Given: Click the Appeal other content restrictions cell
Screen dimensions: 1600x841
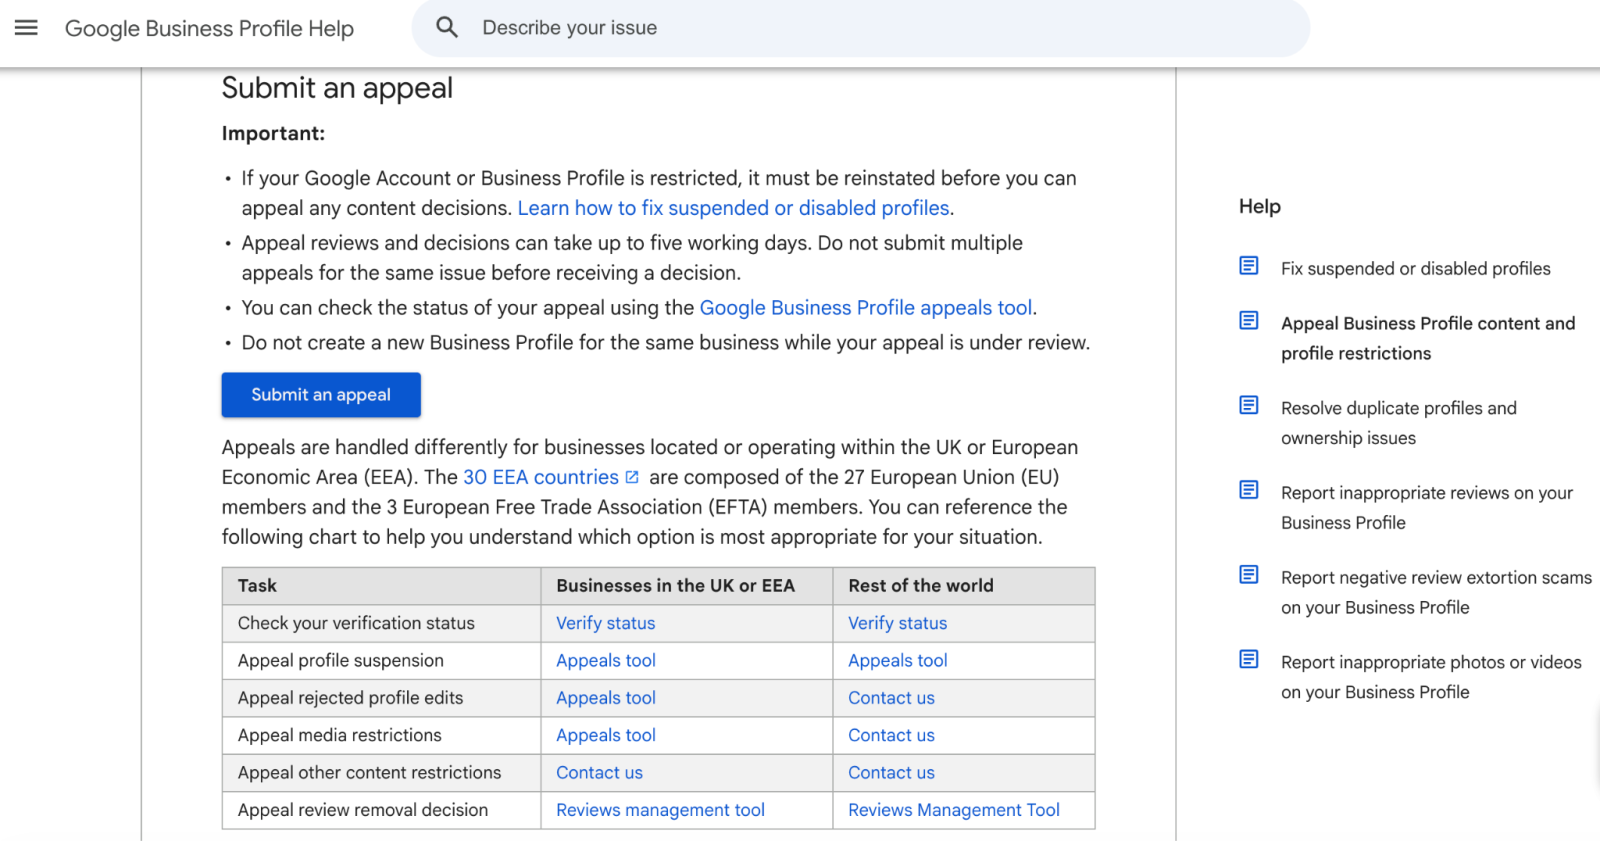Looking at the screenshot, I should [381, 773].
